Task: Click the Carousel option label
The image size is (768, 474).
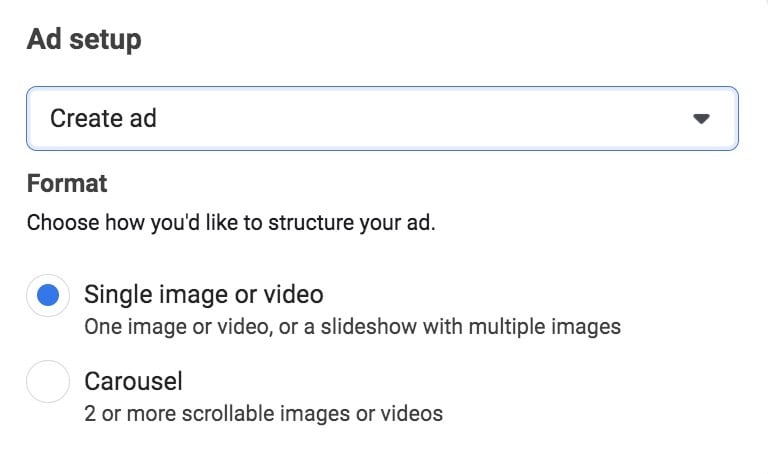Action: (x=133, y=380)
